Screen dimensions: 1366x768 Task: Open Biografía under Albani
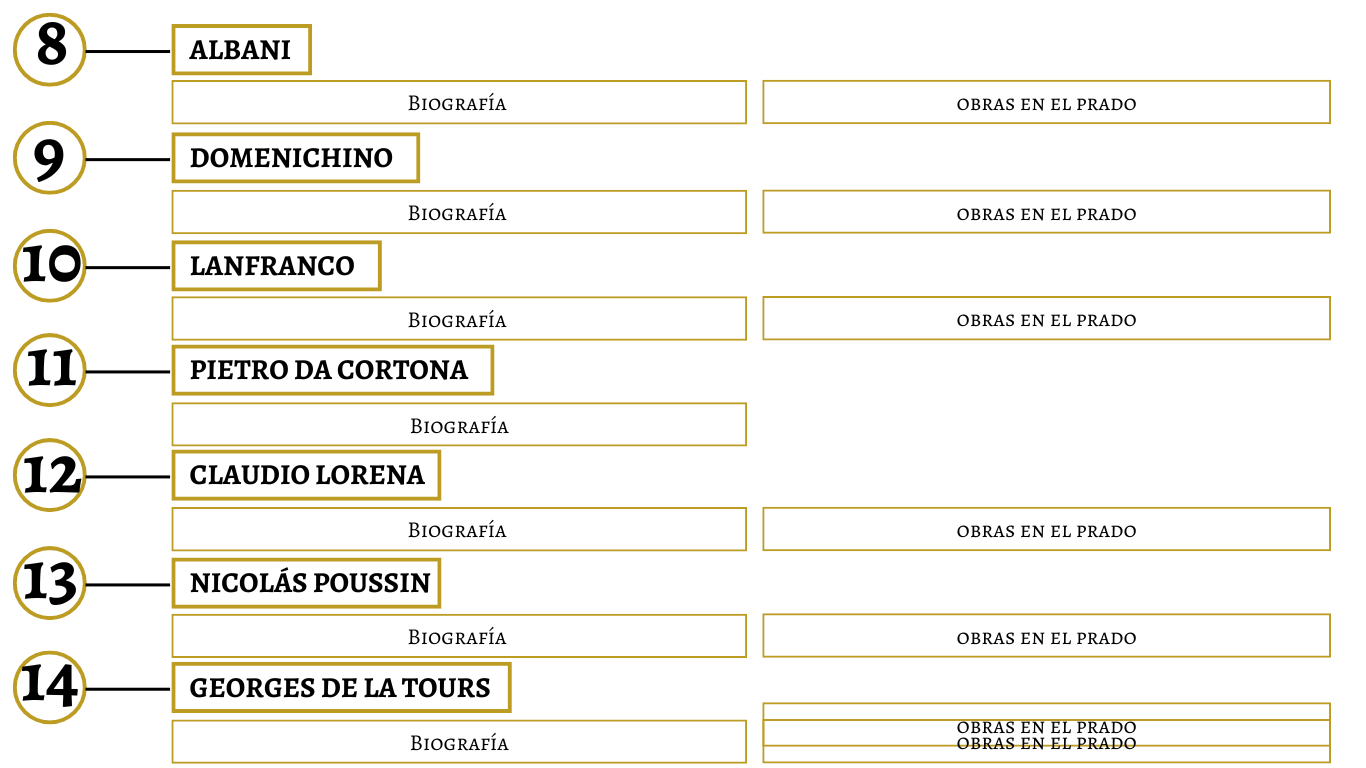[459, 102]
